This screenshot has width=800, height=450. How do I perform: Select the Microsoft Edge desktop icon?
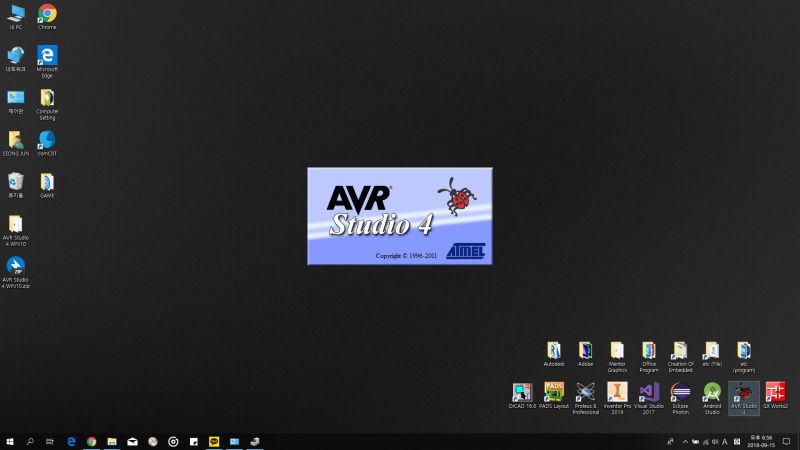(x=47, y=62)
